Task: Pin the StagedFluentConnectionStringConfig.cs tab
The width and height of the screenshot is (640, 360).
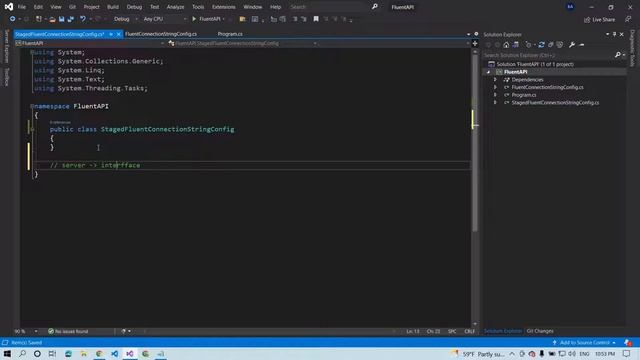Action: 111,34
